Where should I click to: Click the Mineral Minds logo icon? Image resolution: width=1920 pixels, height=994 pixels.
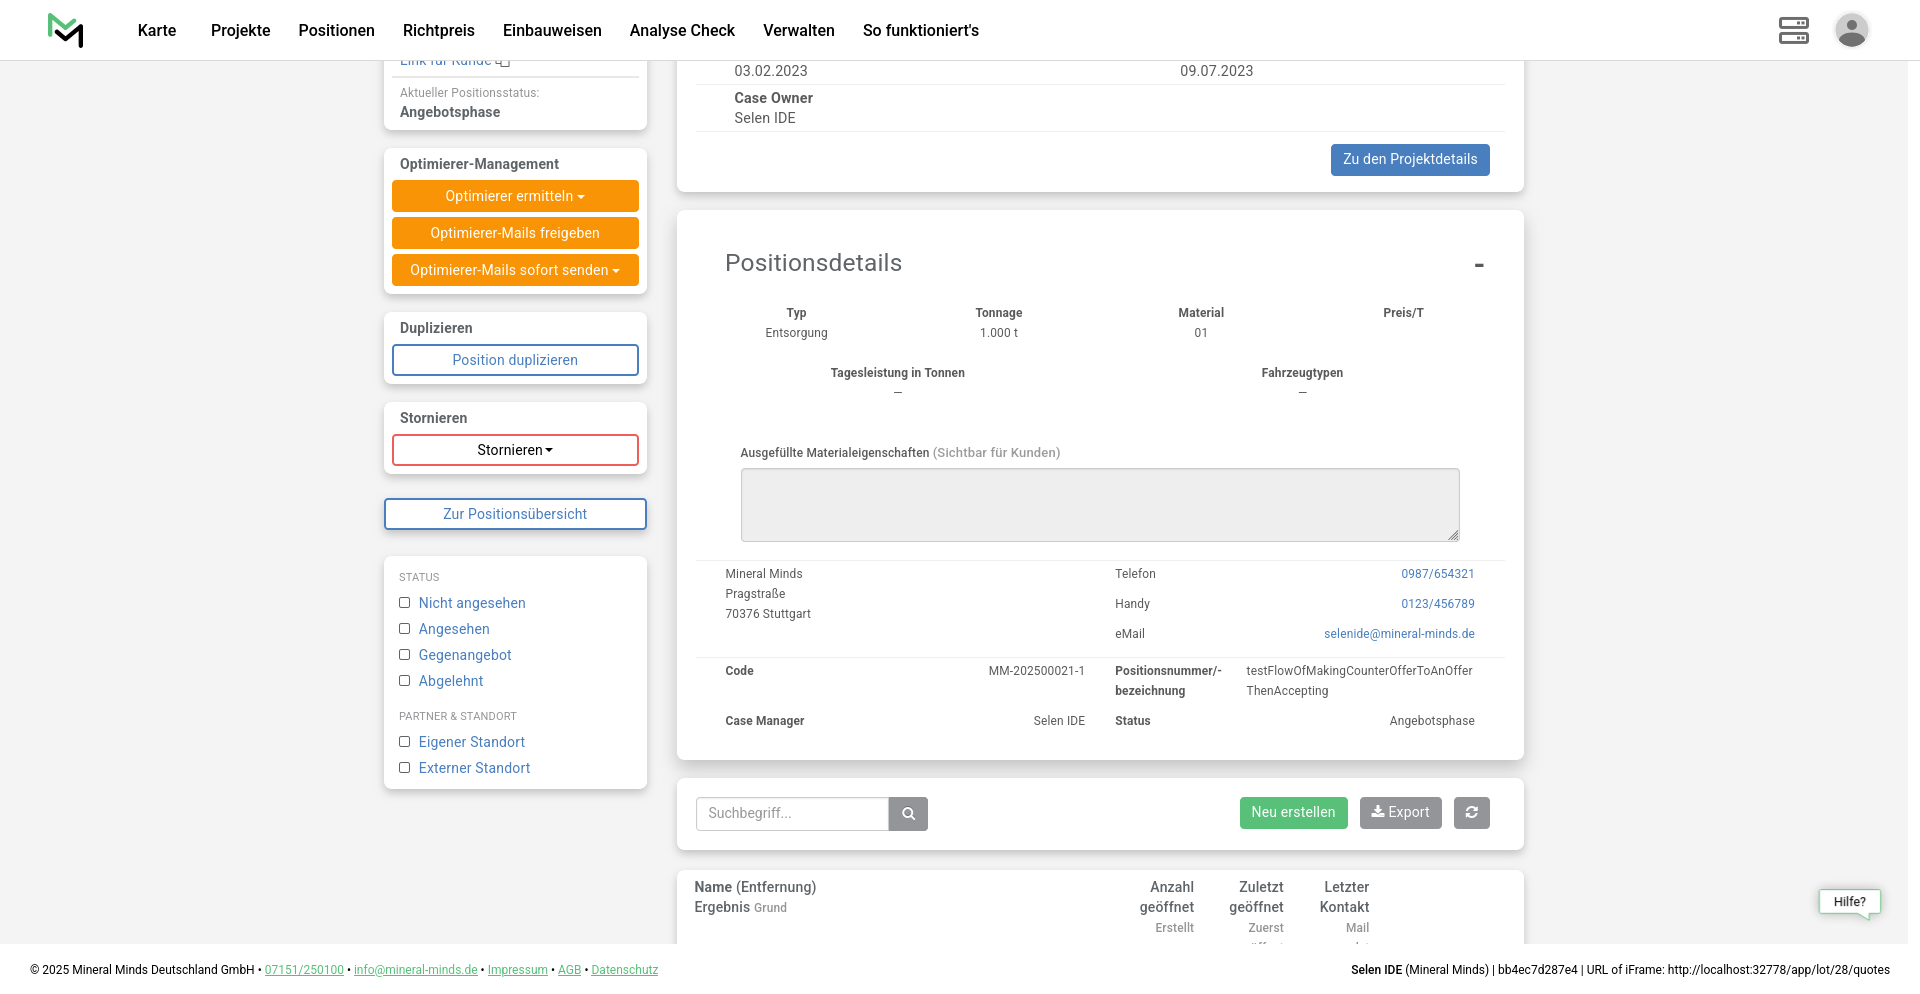coord(66,30)
